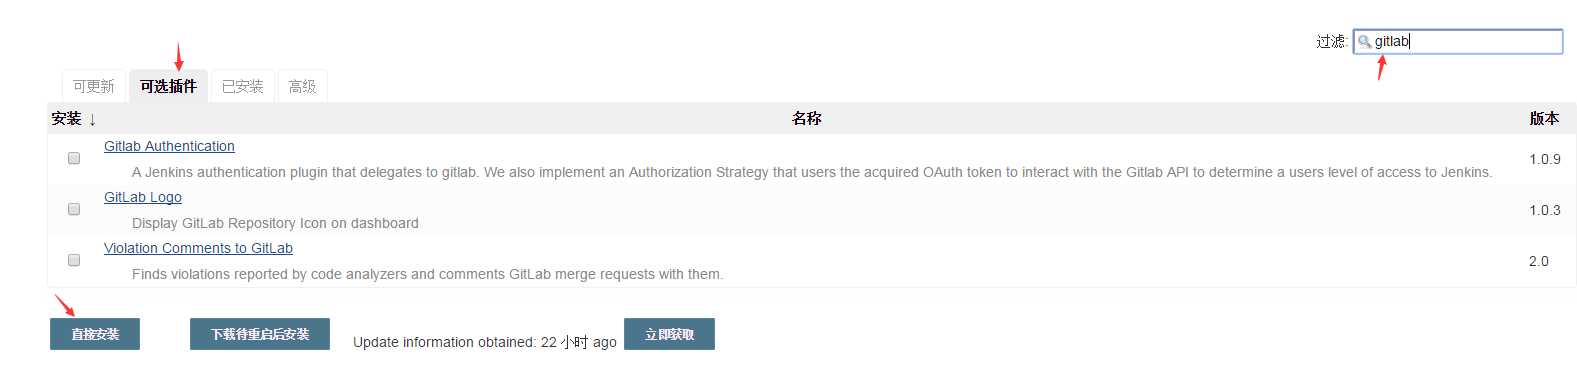This screenshot has width=1577, height=385.
Task: Tick the Gitlab Authentication plugin checkbox
Action: coord(74,158)
